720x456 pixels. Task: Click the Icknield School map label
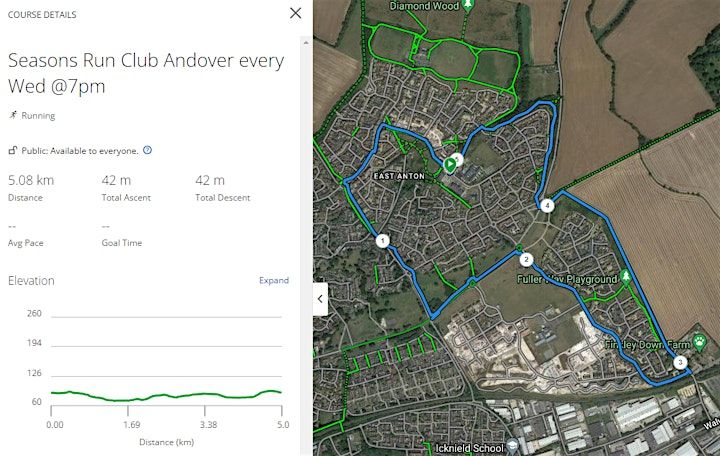tap(469, 448)
